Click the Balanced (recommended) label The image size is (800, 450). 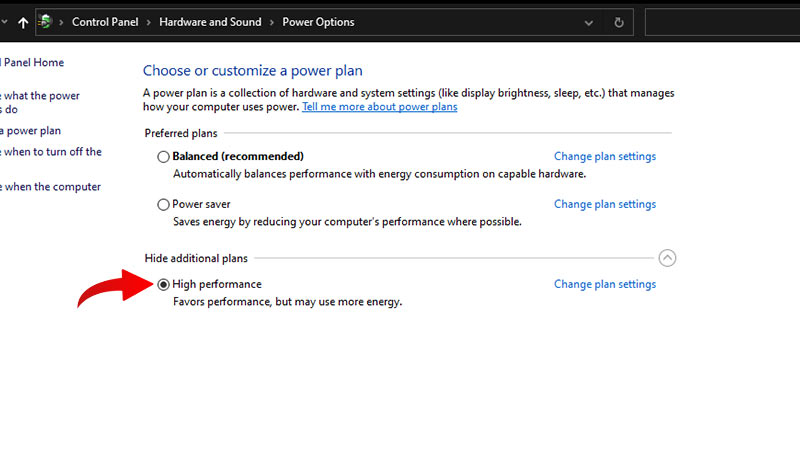click(238, 156)
